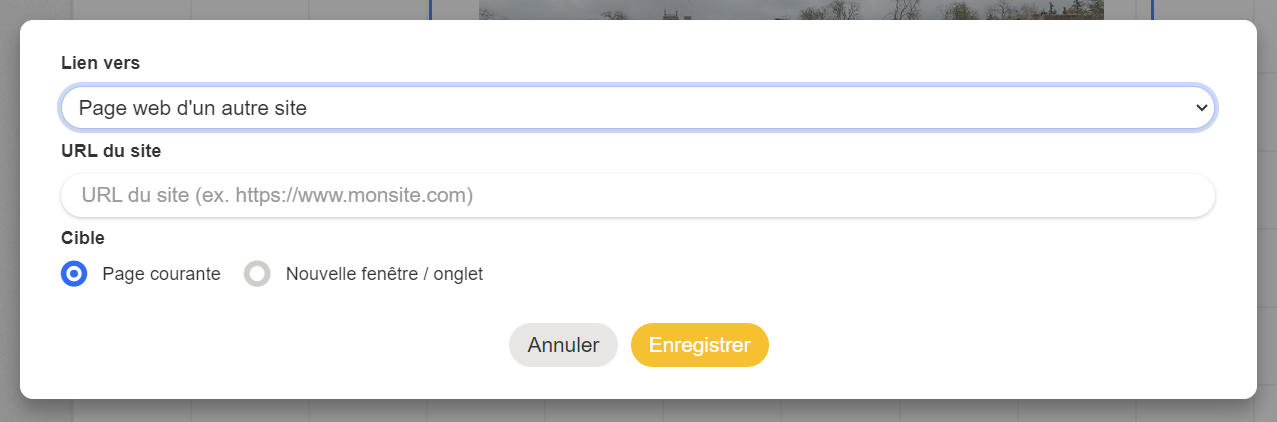Click the dimmed grid background outside the dialog
The height and width of the screenshot is (422, 1277).
click(200, 9)
